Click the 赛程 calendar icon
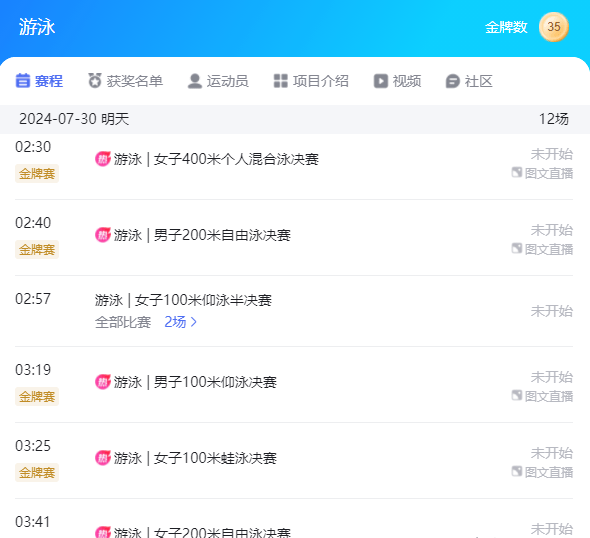 click(x=23, y=81)
